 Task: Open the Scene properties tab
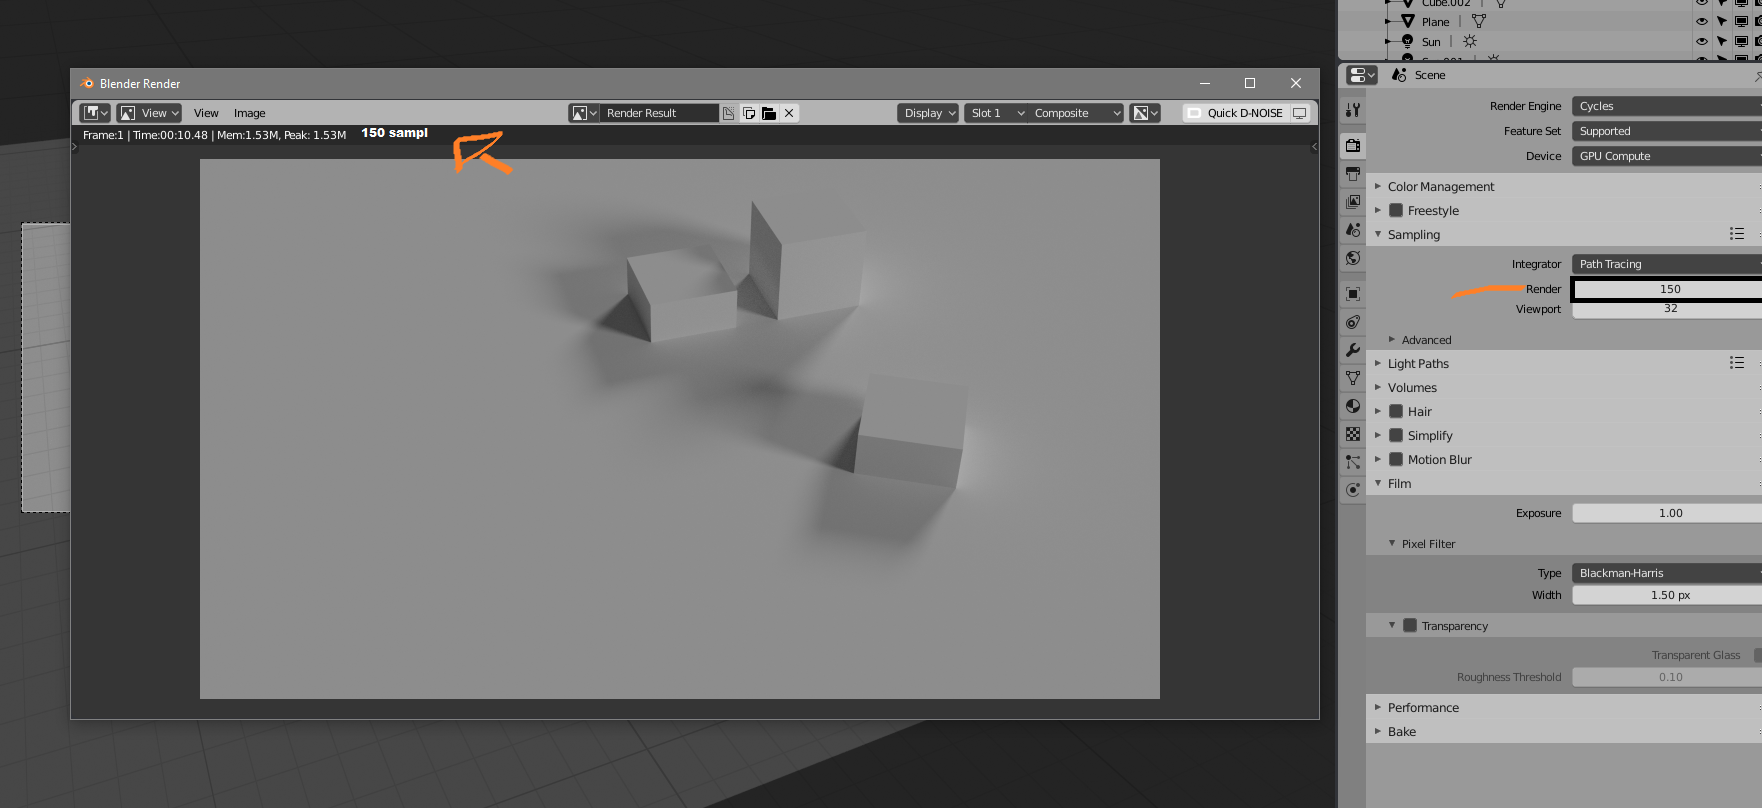1353,230
